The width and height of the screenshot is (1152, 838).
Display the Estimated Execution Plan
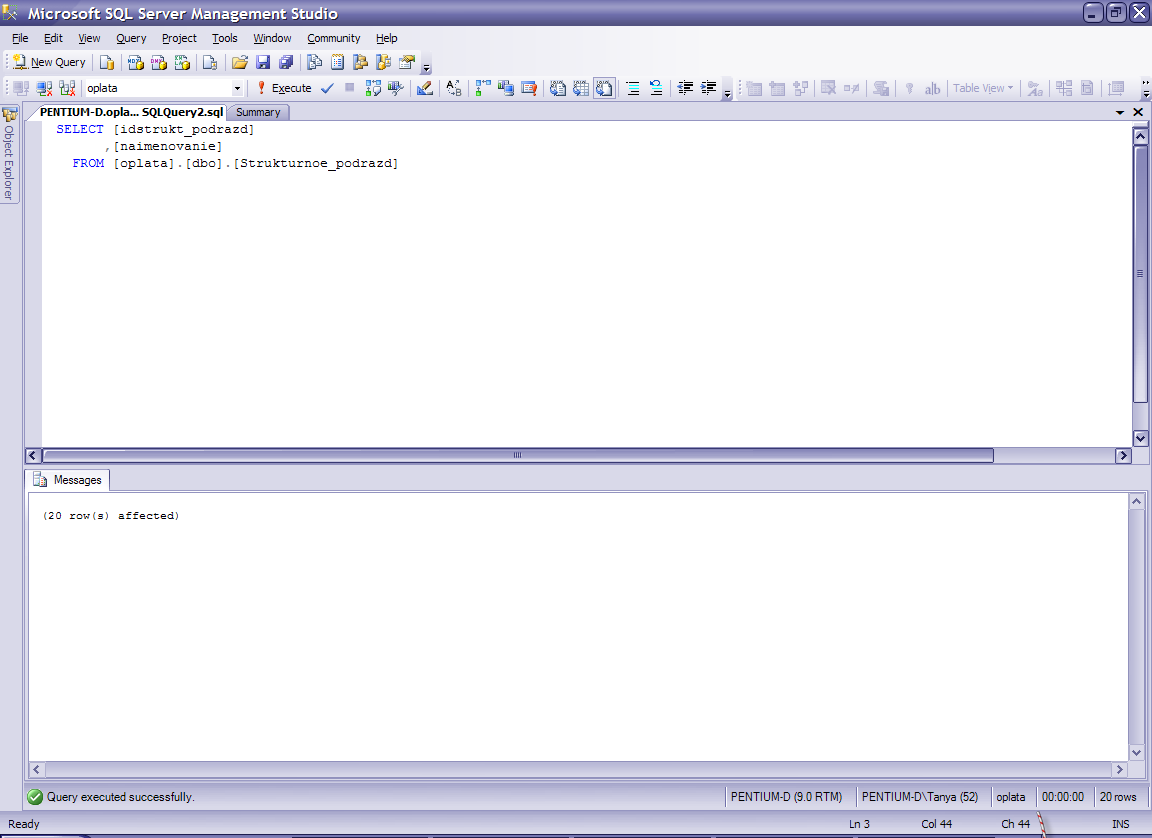(373, 88)
